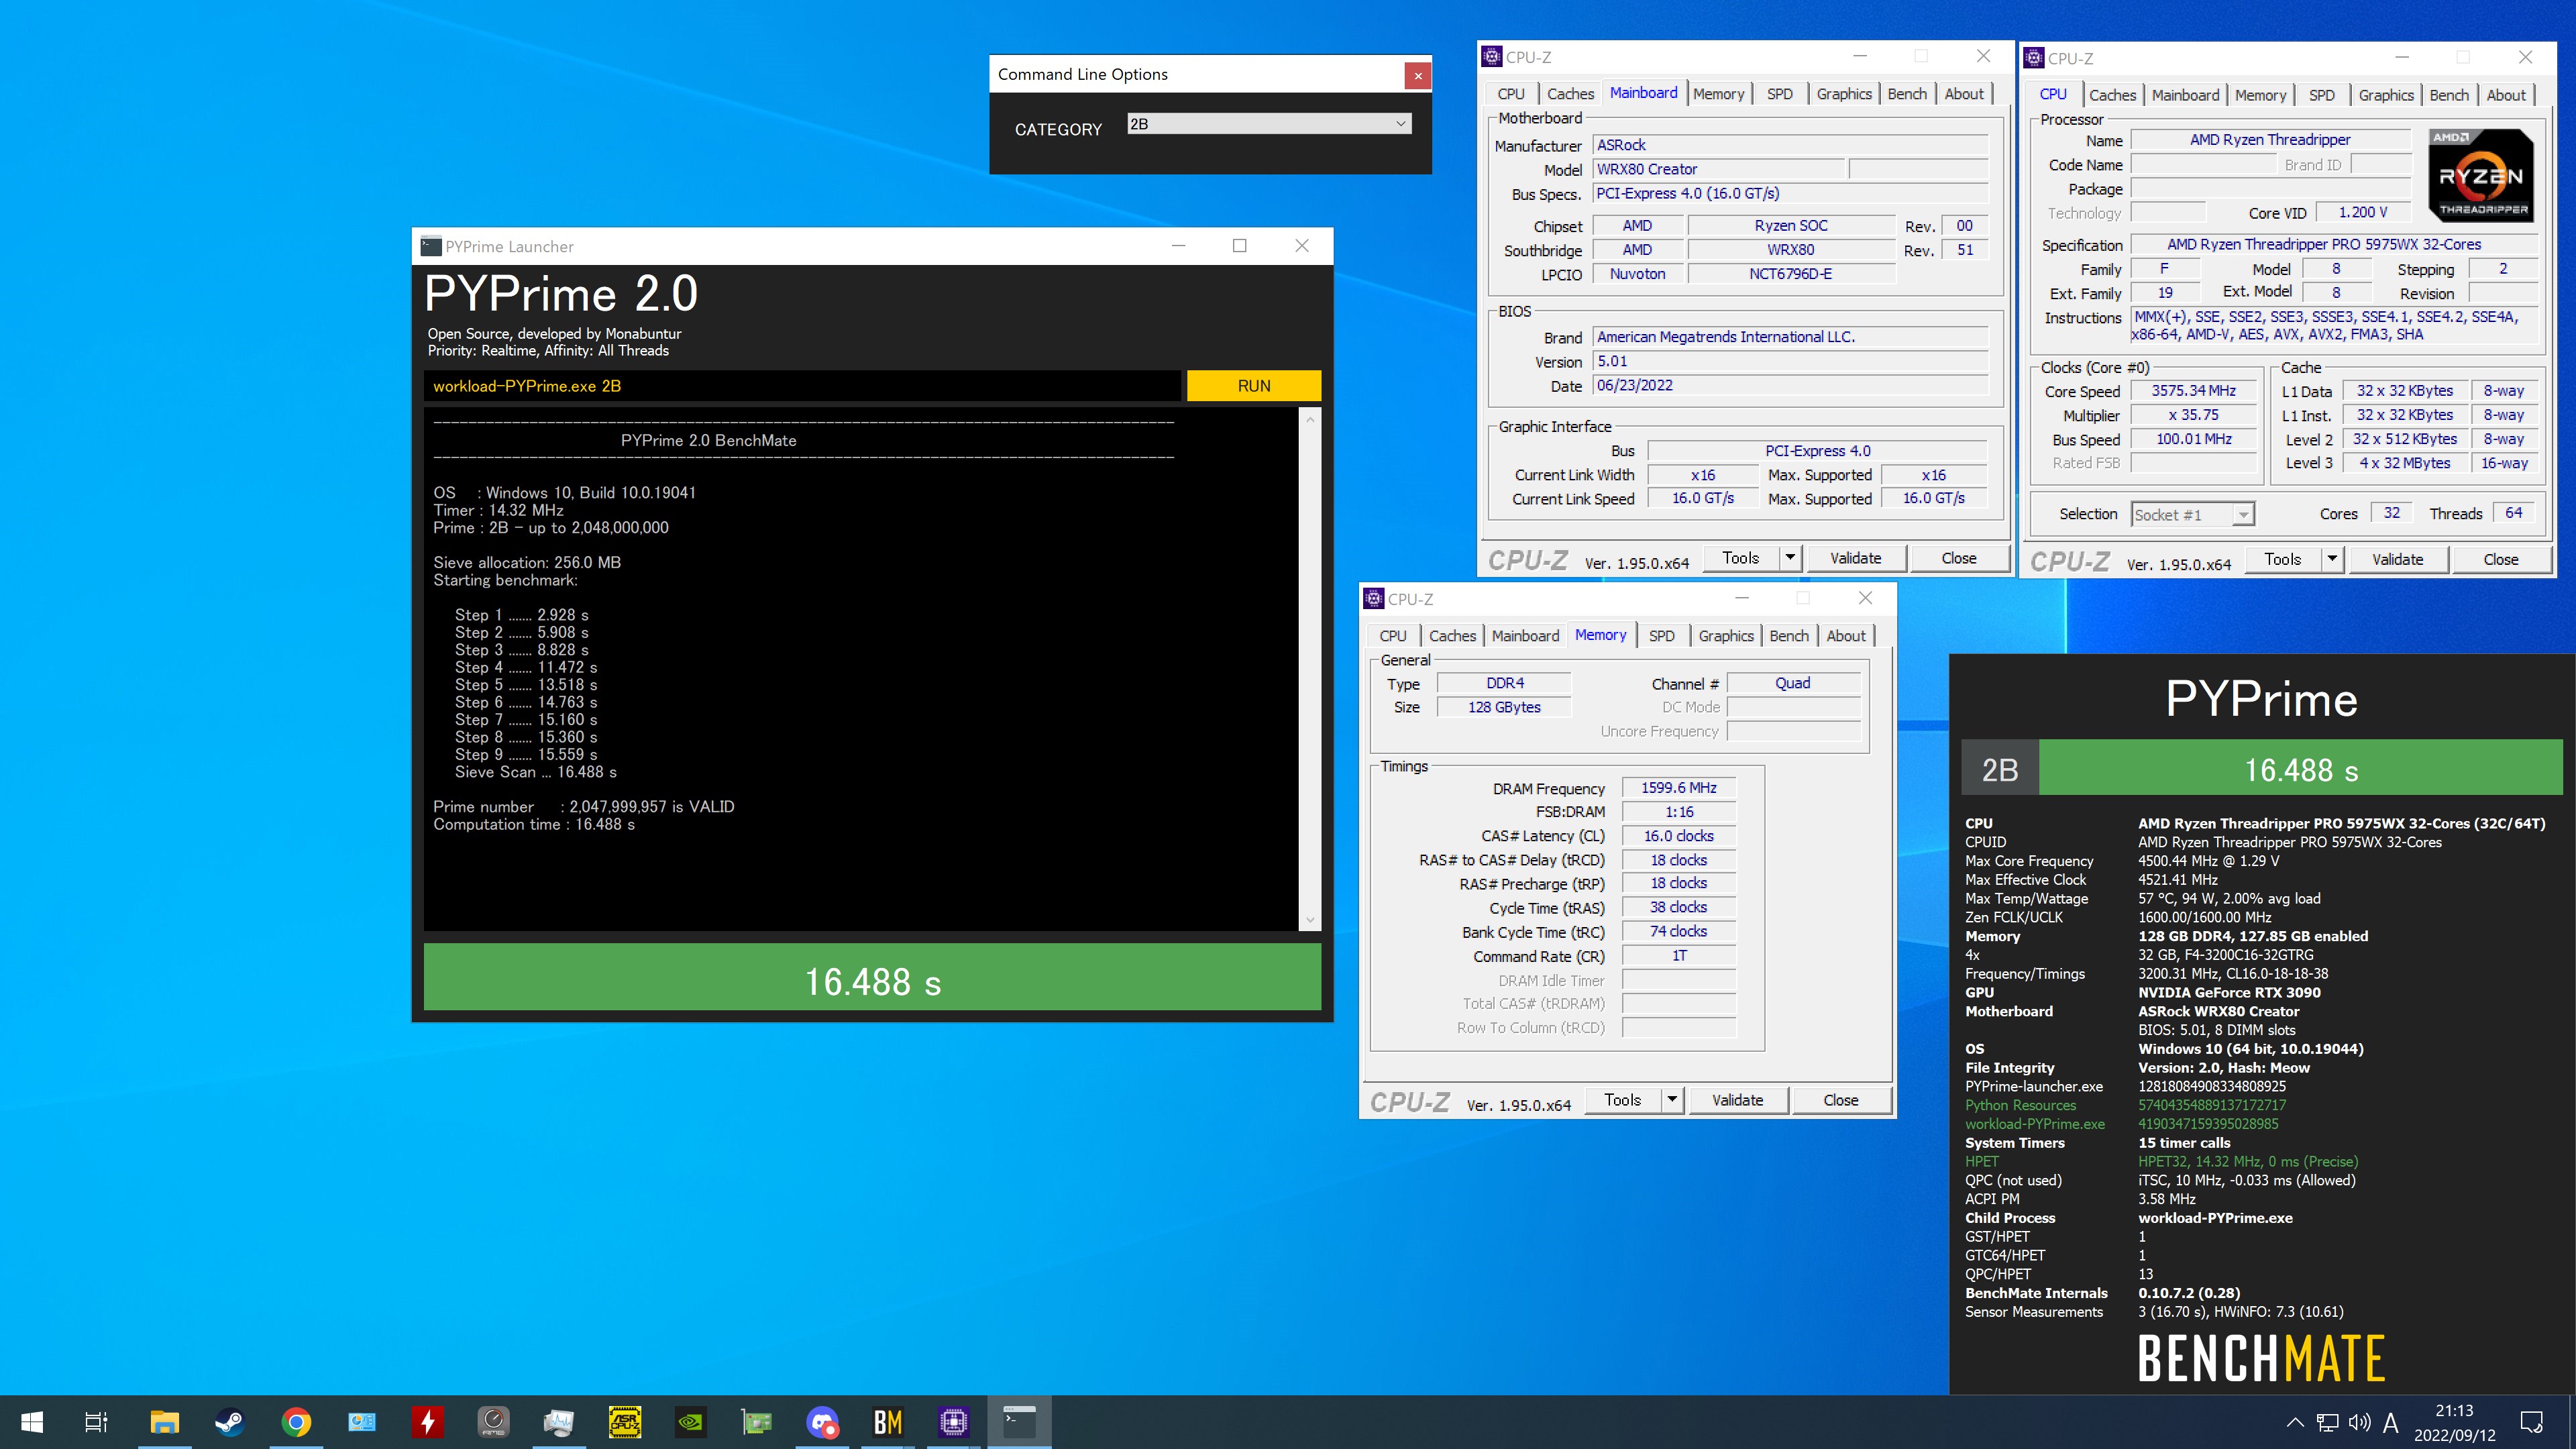
Task: Switch to the BenchMate (BM) taskbar app
Action: coord(888,1421)
